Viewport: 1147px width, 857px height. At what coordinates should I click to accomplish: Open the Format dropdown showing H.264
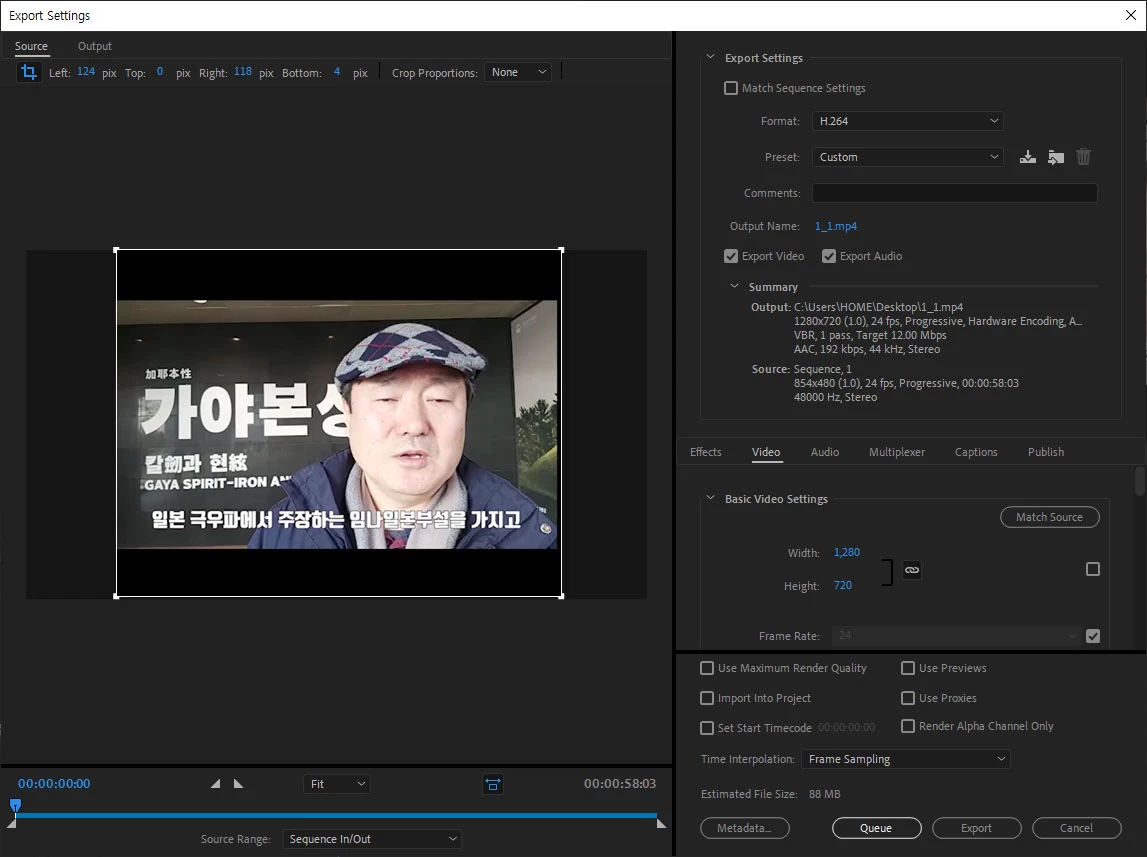click(907, 121)
